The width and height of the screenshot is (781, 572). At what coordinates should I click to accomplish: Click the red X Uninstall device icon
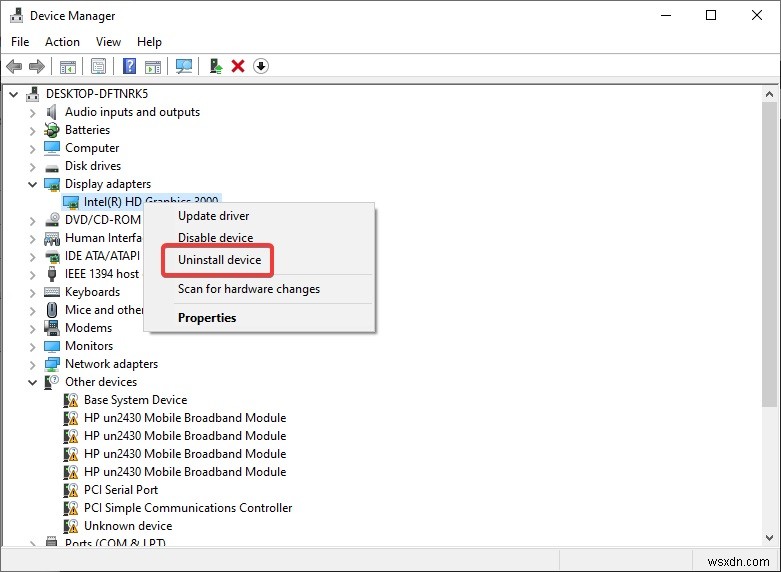(238, 66)
